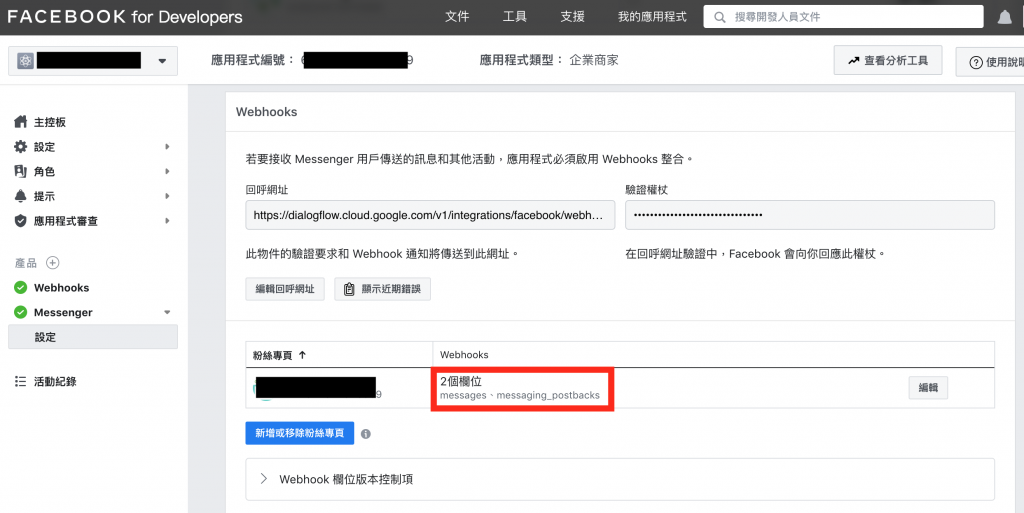Open the 支援 top menu
This screenshot has height=513, width=1024.
(x=572, y=17)
